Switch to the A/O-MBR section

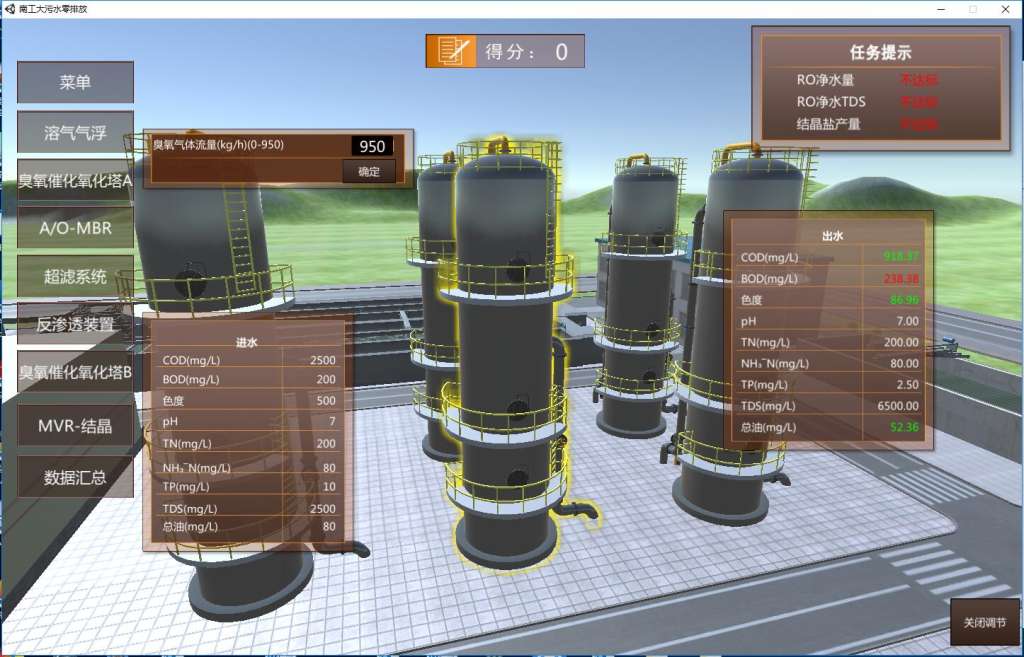[75, 228]
